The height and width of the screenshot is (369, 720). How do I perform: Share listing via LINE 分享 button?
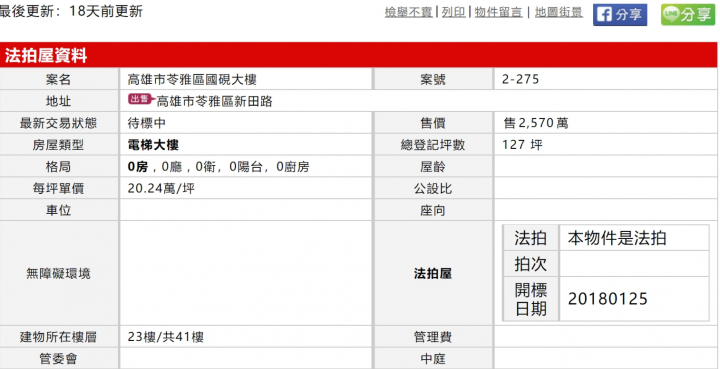[x=688, y=15]
